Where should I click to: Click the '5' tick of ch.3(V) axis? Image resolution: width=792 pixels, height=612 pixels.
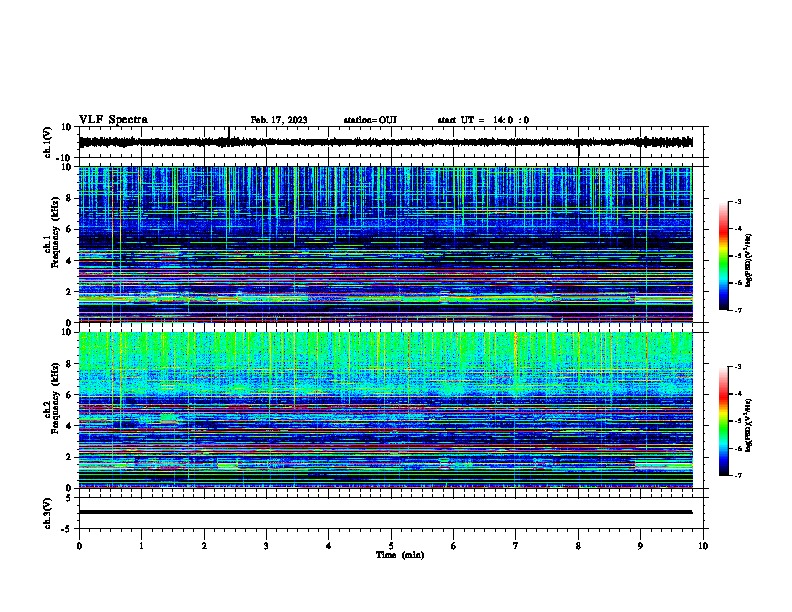pos(69,498)
